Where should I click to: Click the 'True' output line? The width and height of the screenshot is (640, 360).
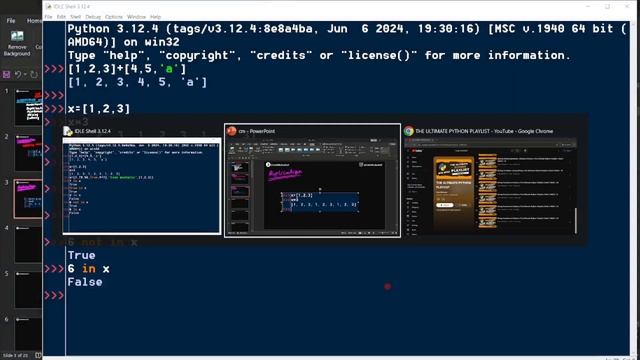click(82, 256)
